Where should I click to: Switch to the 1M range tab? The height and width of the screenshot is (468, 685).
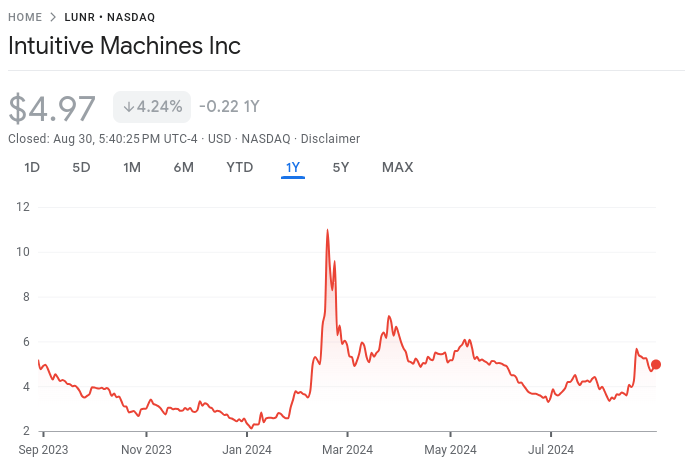(132, 167)
